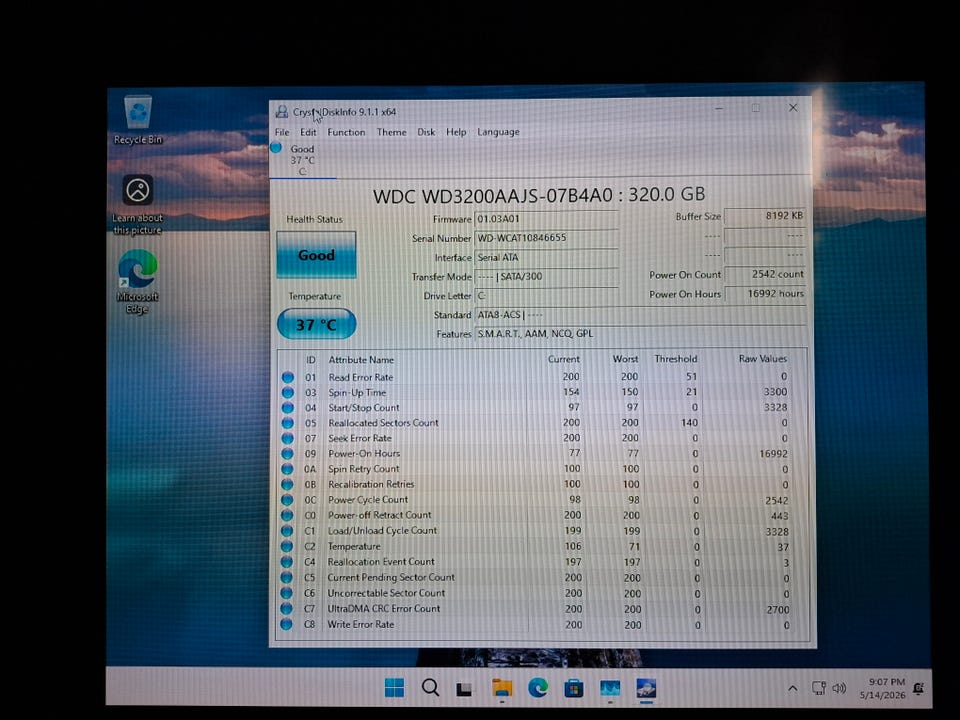The width and height of the screenshot is (960, 720).
Task: Click status circle for Current Pending Sector Count
Action: tap(287, 577)
